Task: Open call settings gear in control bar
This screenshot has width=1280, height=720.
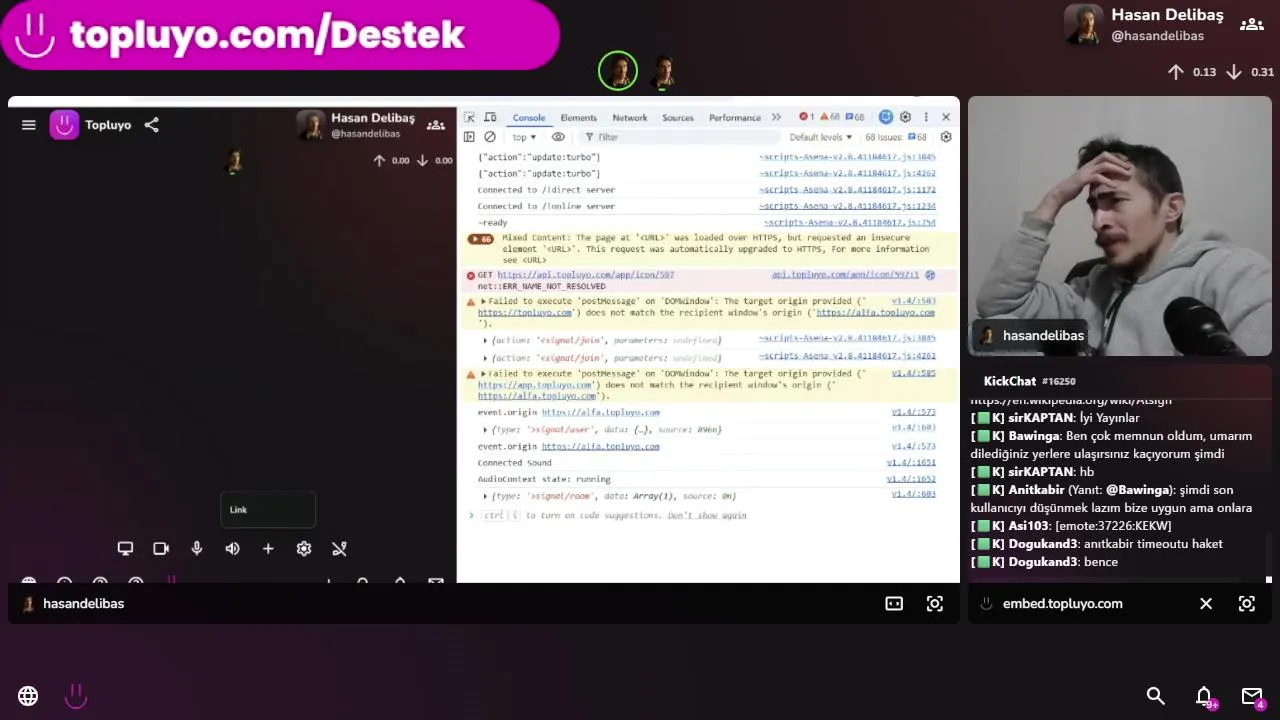Action: pyautogui.click(x=304, y=548)
